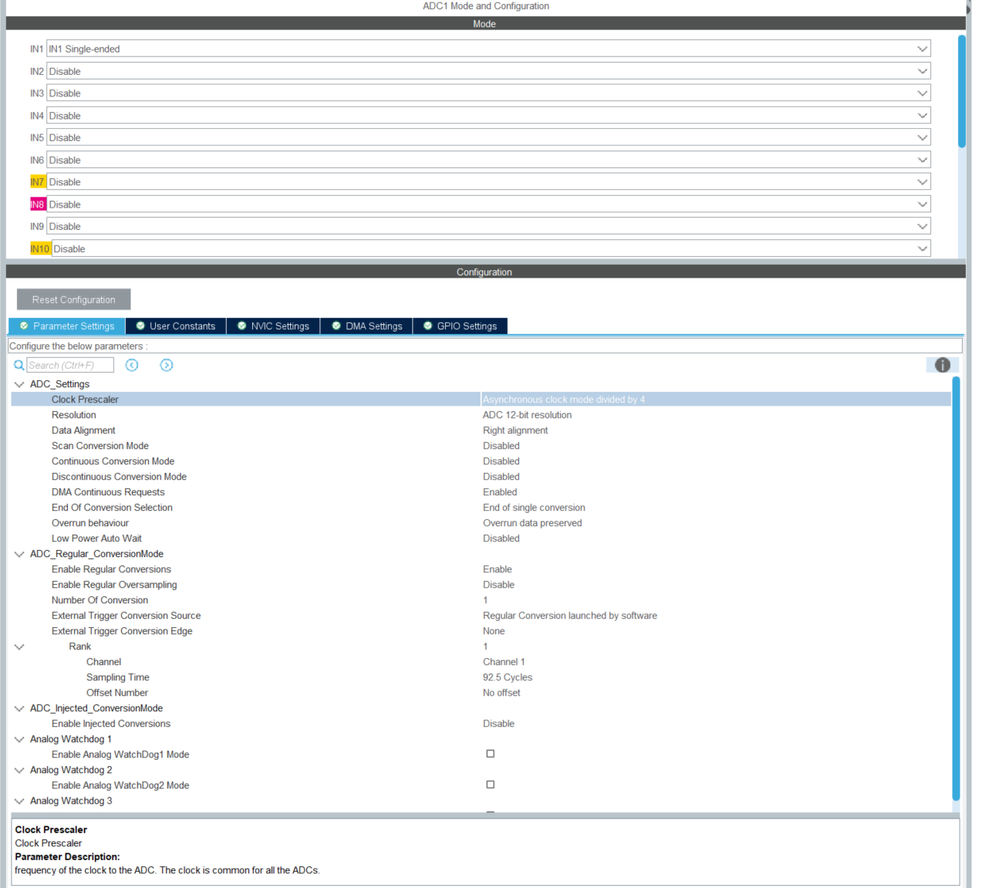Select Enable Injected Conversions parameter
Image resolution: width=999 pixels, height=888 pixels.
click(x=111, y=724)
